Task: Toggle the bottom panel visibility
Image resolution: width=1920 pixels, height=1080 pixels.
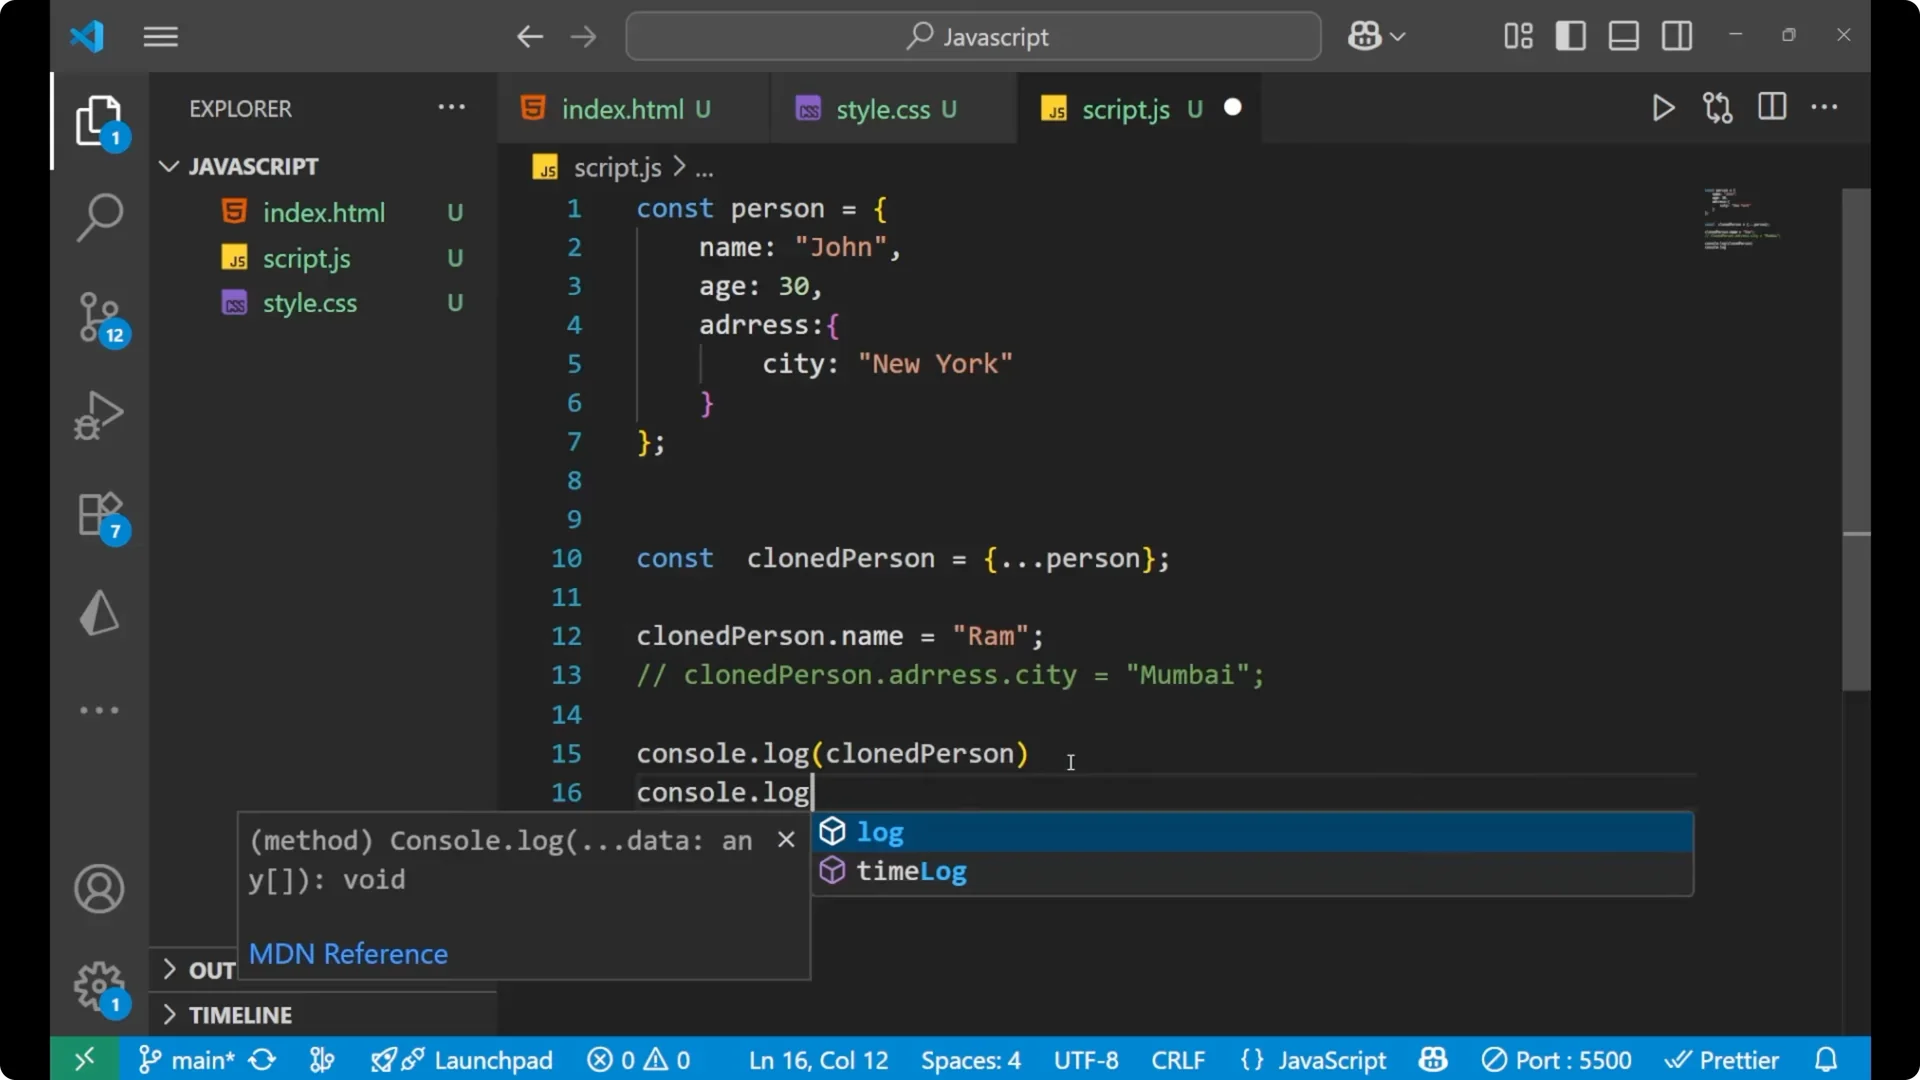Action: pyautogui.click(x=1622, y=35)
